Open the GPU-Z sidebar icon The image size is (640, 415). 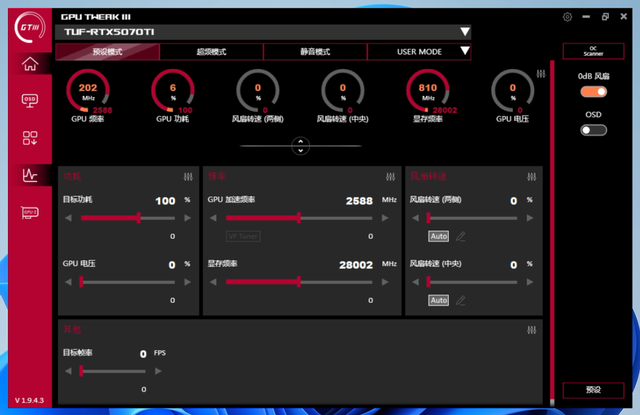click(30, 212)
